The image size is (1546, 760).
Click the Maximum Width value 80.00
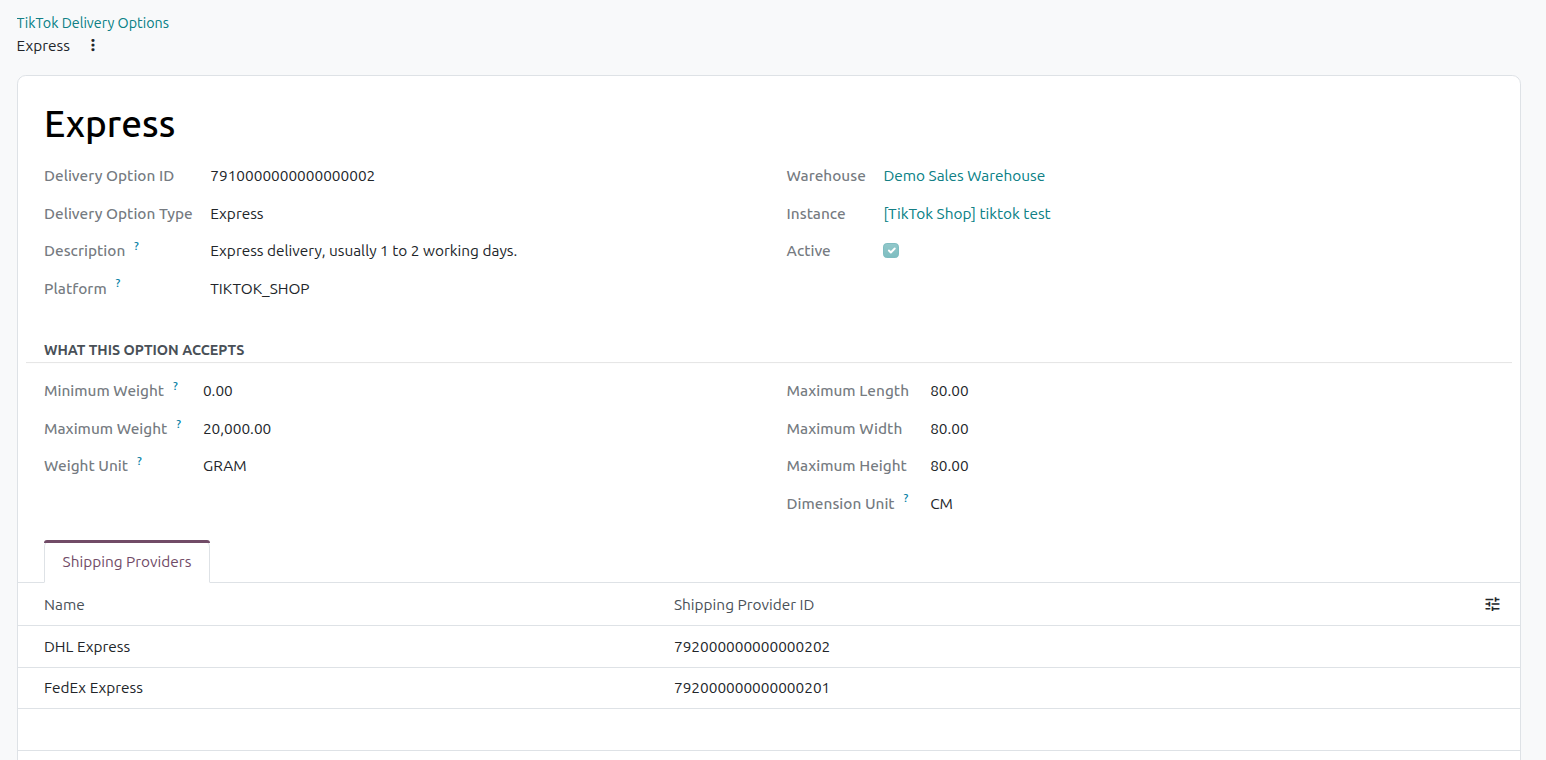click(949, 429)
